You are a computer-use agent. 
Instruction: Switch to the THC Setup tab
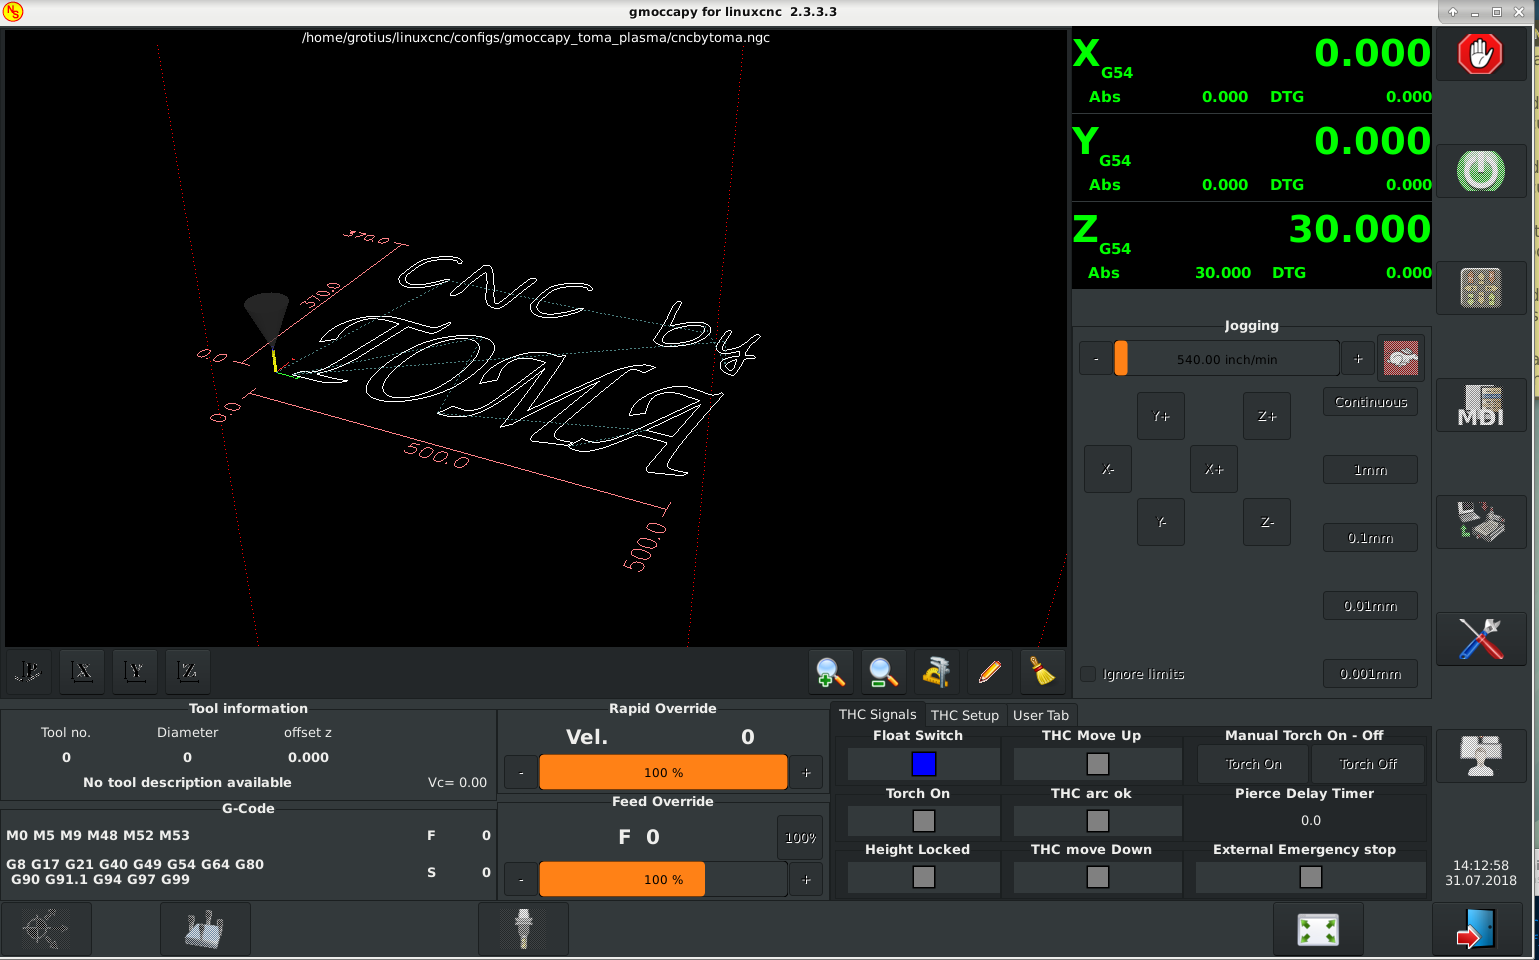(x=965, y=715)
